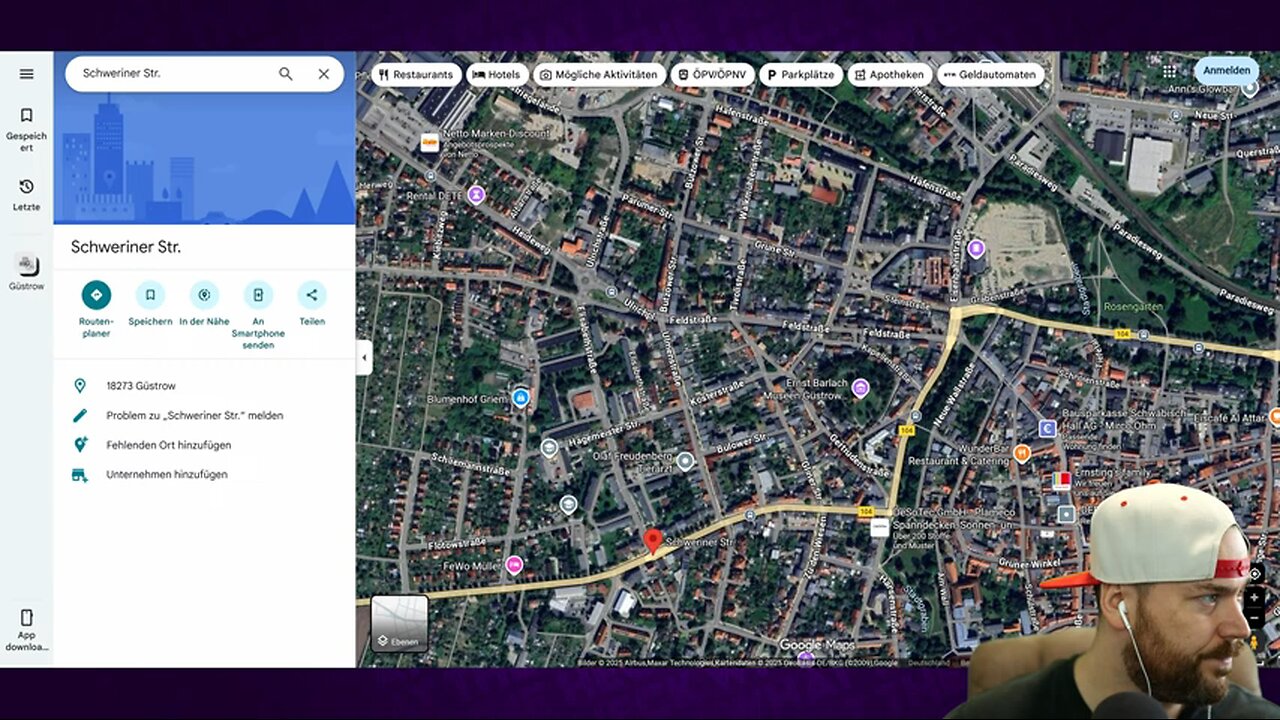
Task: Click the magnifier search icon
Action: click(x=286, y=74)
